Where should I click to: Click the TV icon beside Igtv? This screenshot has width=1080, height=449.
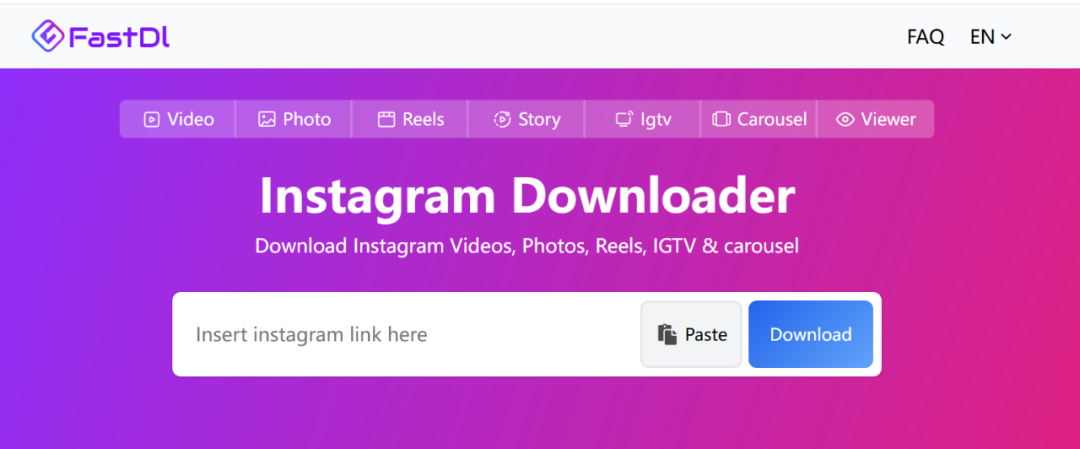click(623, 120)
